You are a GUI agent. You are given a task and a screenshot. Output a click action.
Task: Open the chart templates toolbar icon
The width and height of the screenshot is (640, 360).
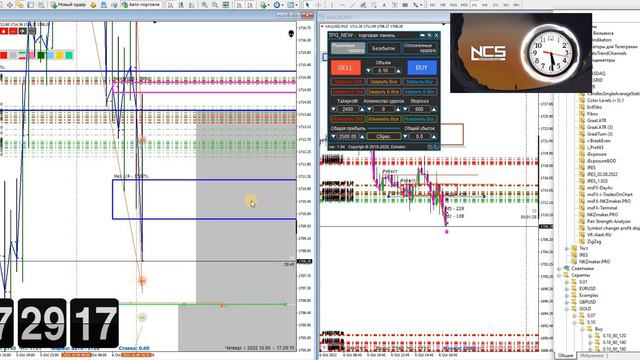(x=291, y=5)
